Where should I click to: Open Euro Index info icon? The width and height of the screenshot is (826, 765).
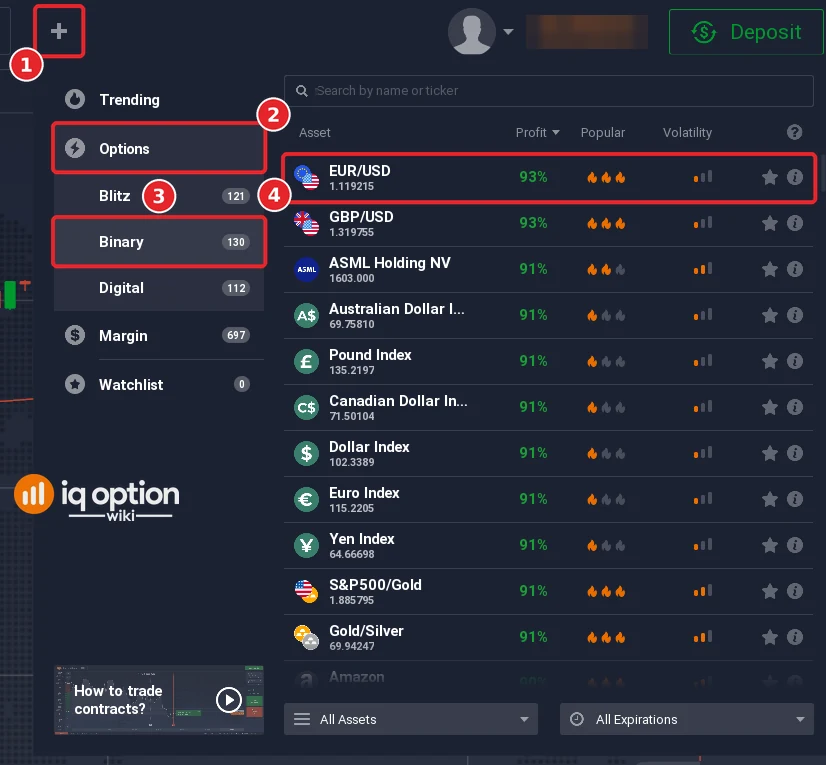pyautogui.click(x=794, y=499)
